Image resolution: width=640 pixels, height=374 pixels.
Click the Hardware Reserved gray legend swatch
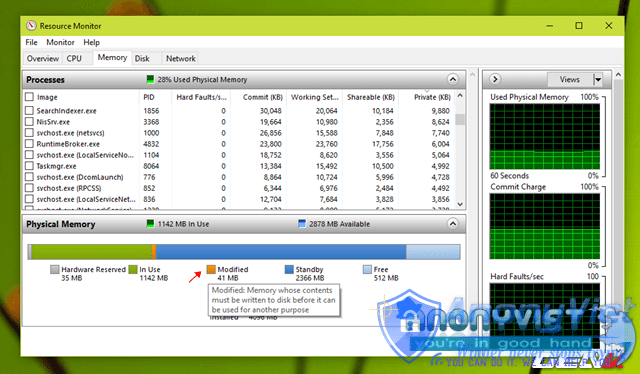pyautogui.click(x=55, y=269)
